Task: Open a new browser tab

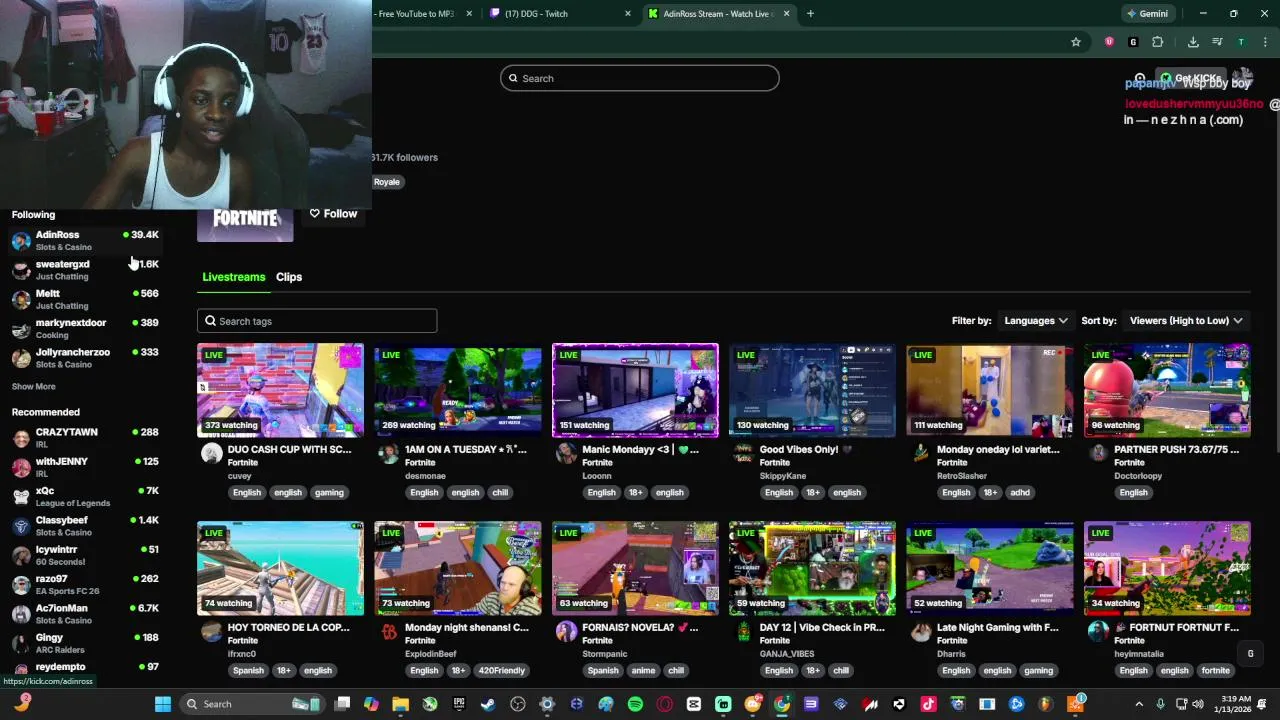Action: [x=810, y=14]
